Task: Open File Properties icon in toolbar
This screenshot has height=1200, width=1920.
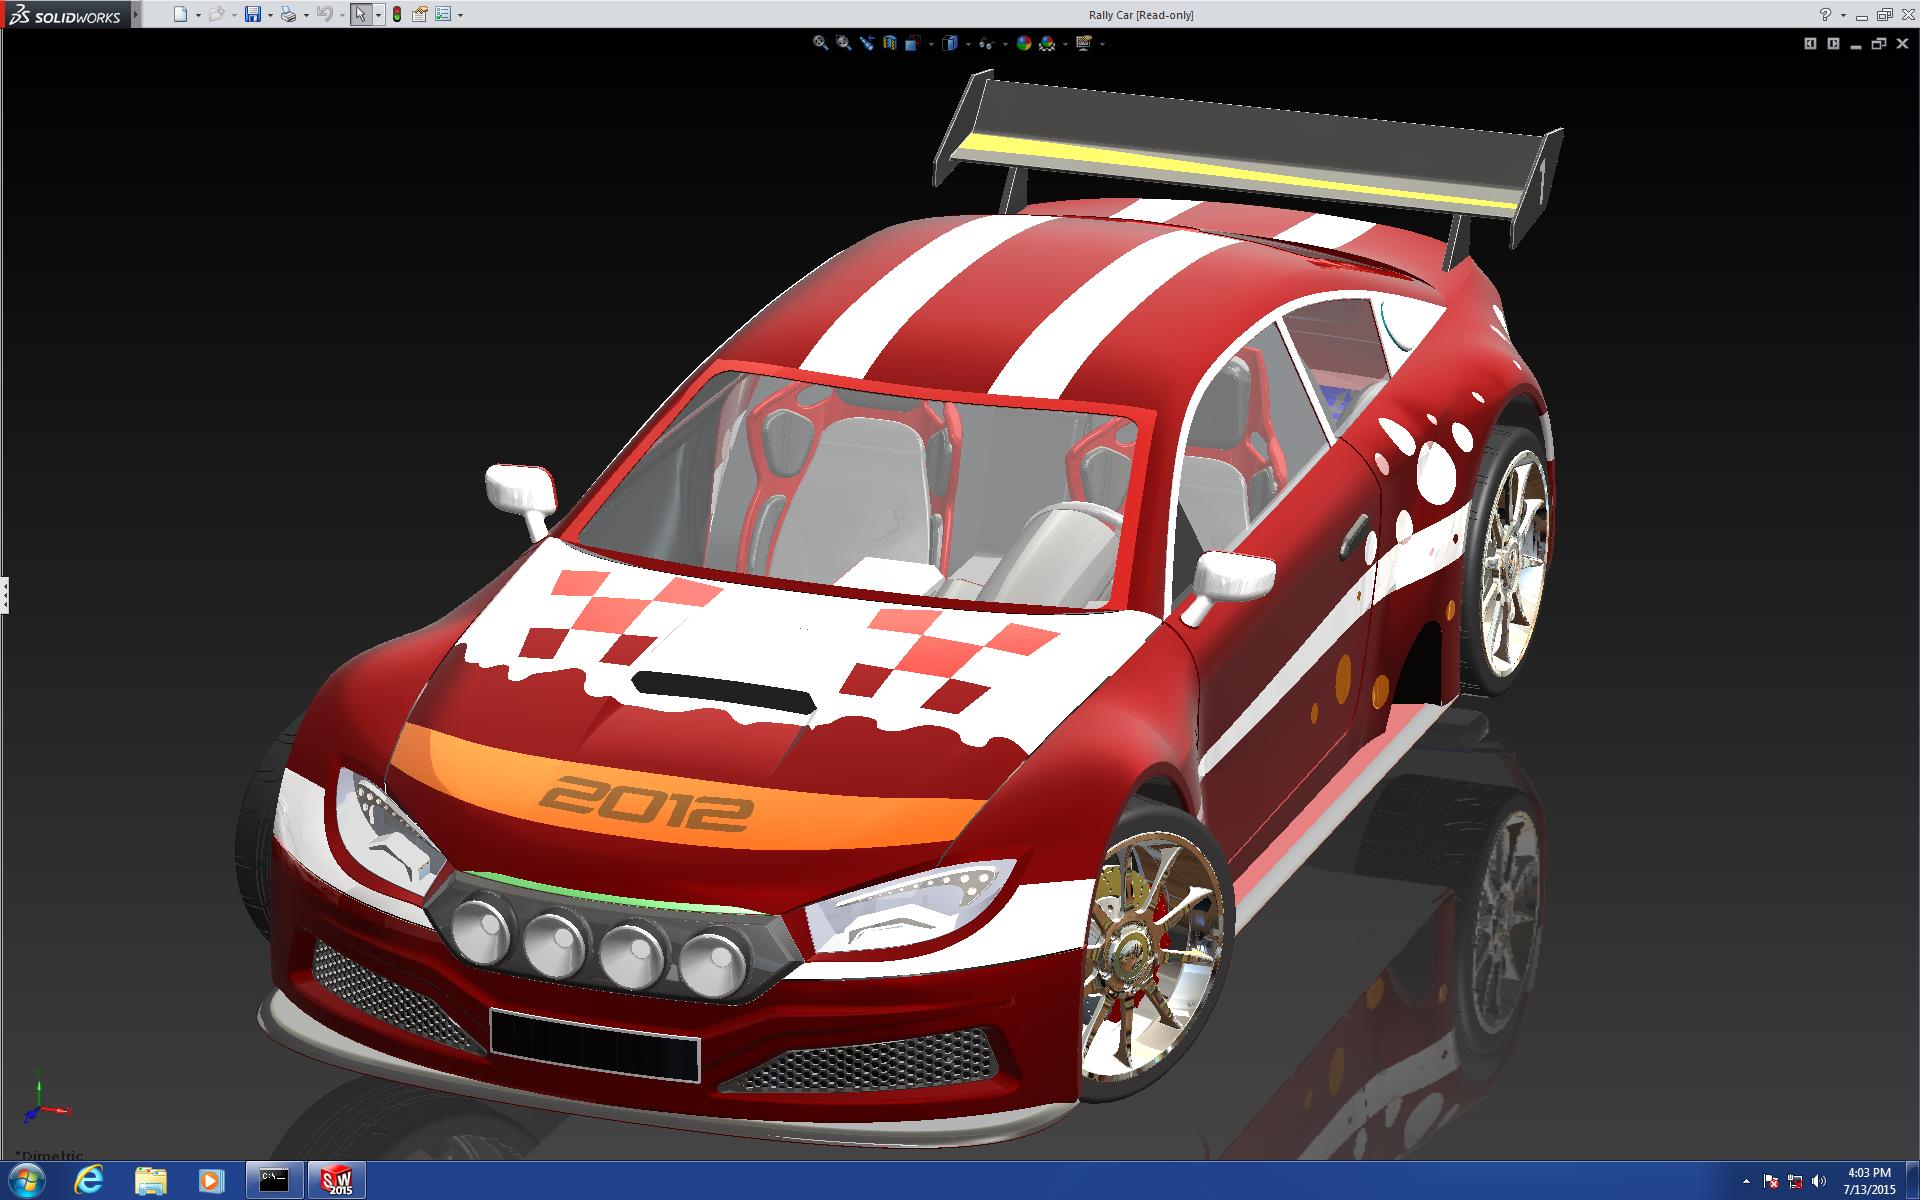Action: pos(420,14)
